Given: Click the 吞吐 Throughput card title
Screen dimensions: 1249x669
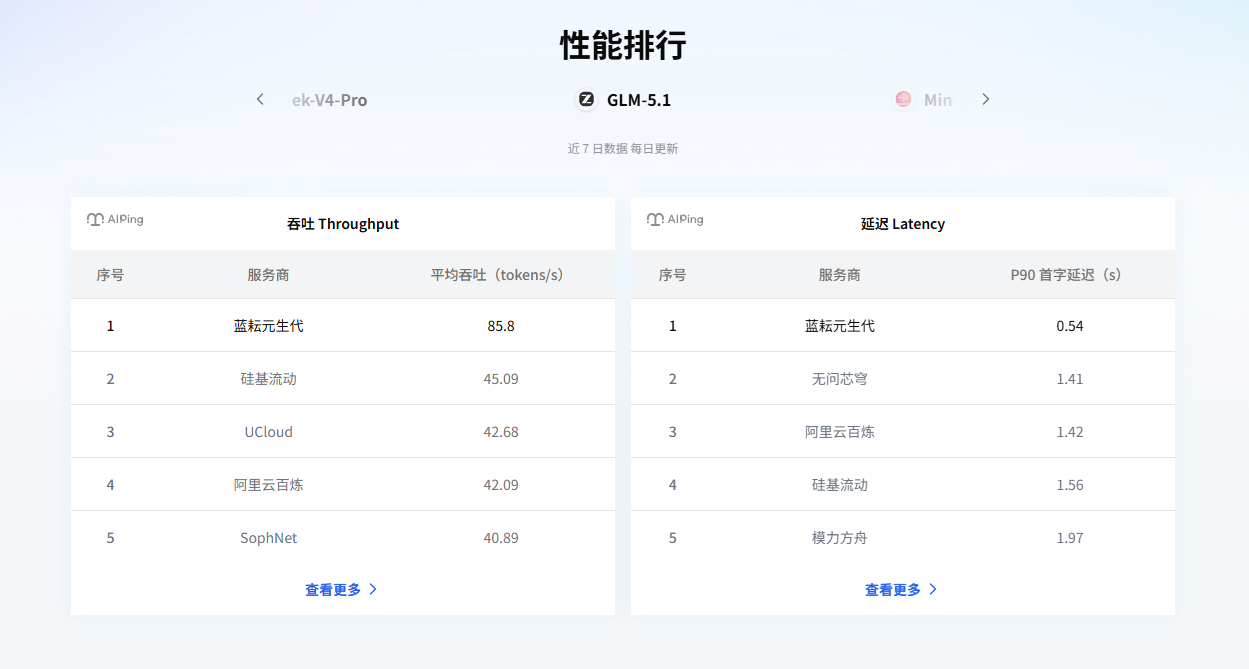Looking at the screenshot, I should point(343,224).
